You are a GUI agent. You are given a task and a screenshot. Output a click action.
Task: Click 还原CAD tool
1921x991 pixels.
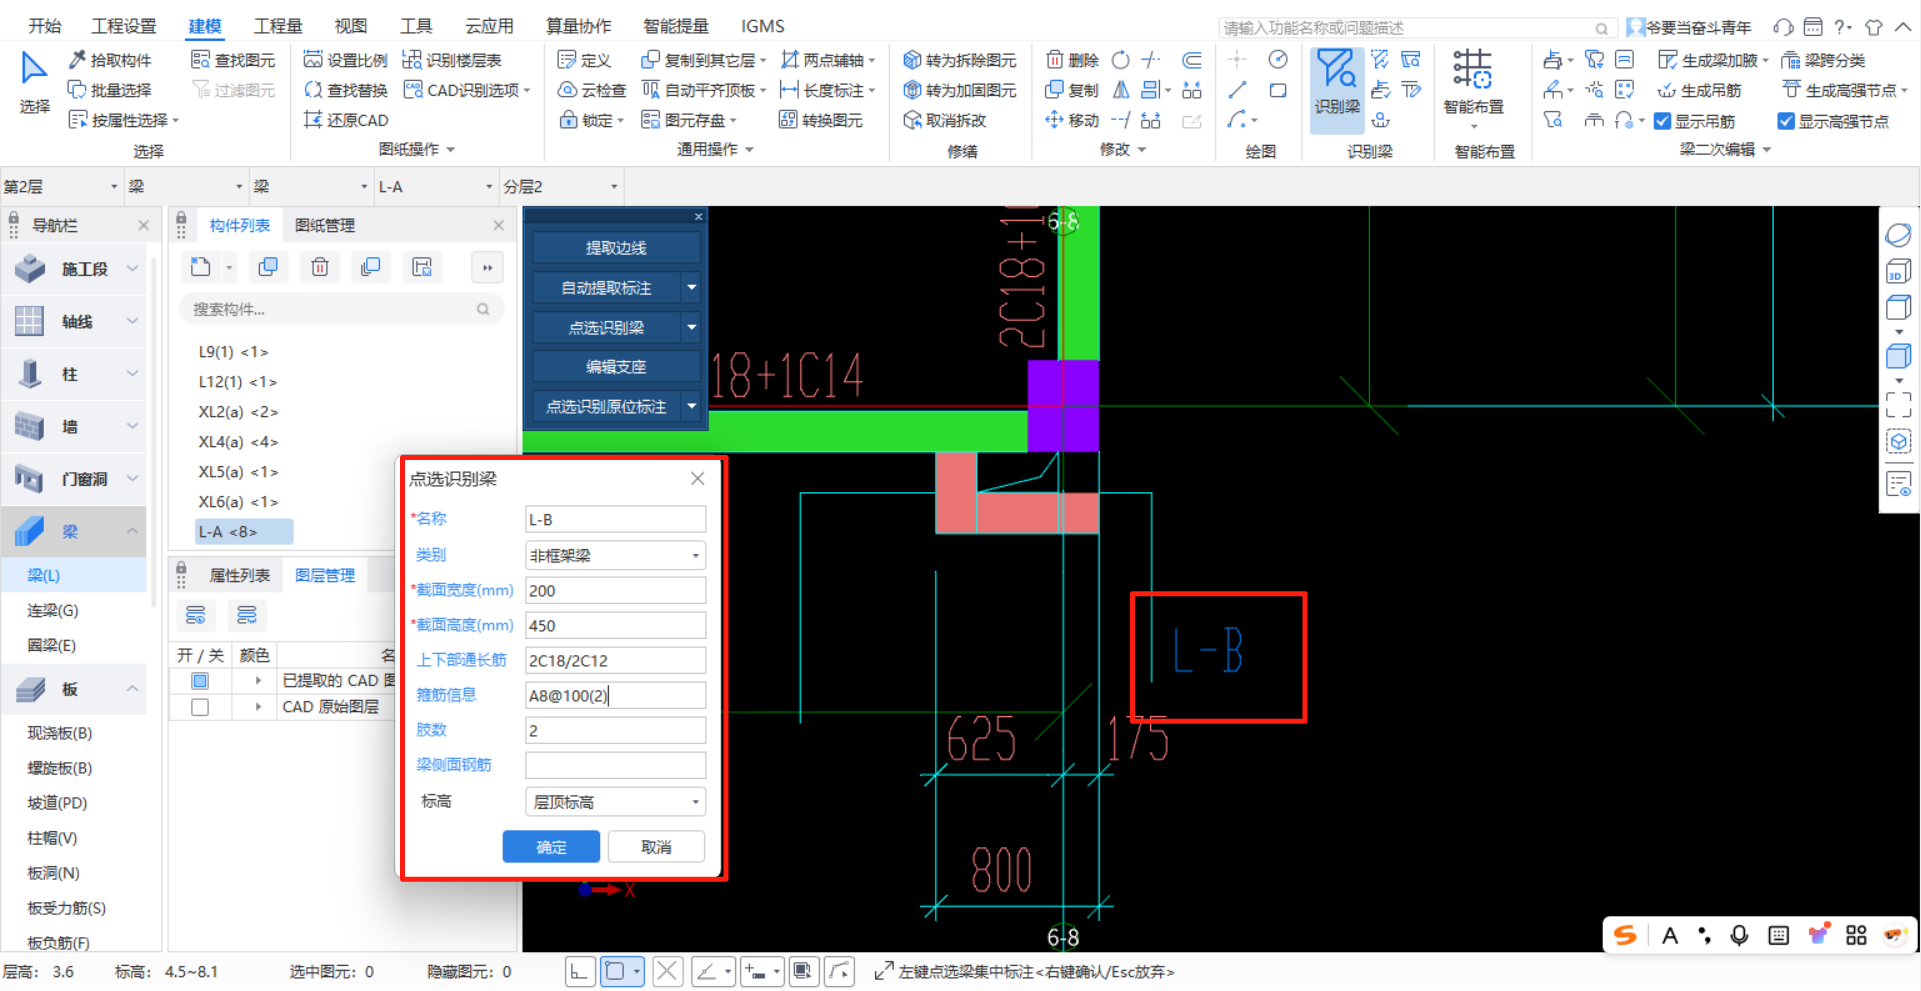(346, 120)
